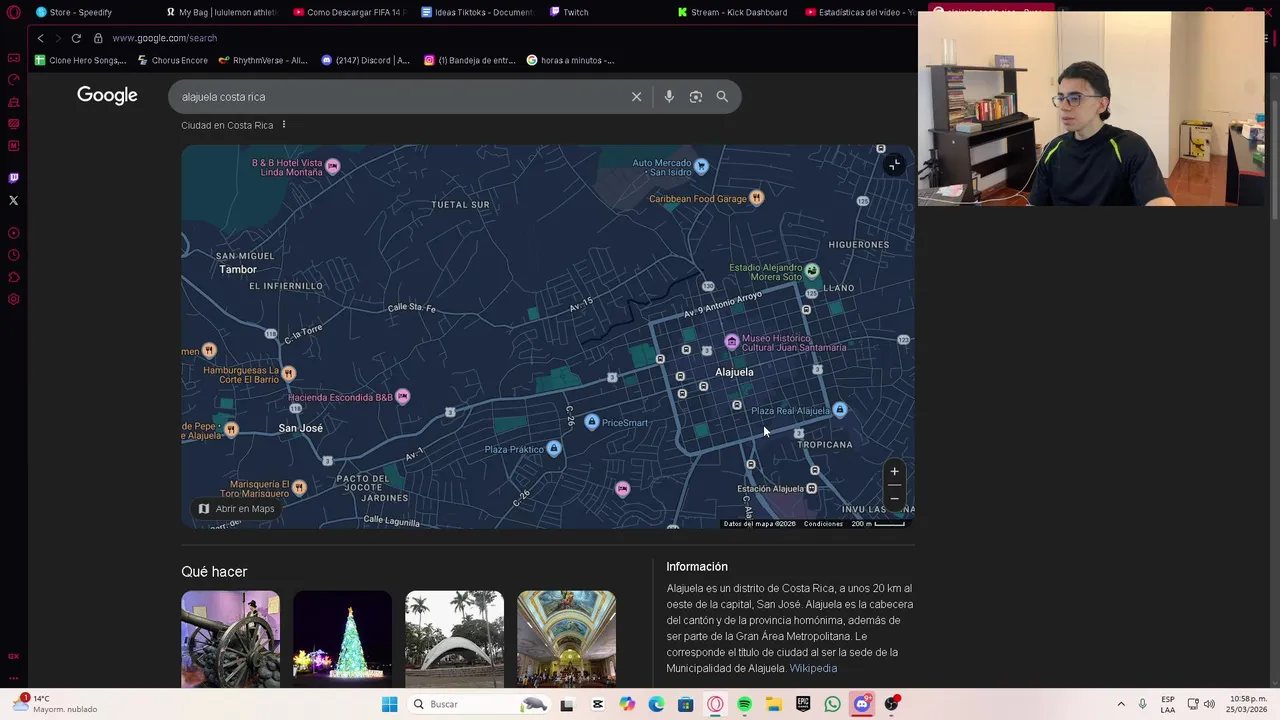Image resolution: width=1280 pixels, height=720 pixels.
Task: Open the sidebar Extensions cube icon
Action: click(x=13, y=277)
